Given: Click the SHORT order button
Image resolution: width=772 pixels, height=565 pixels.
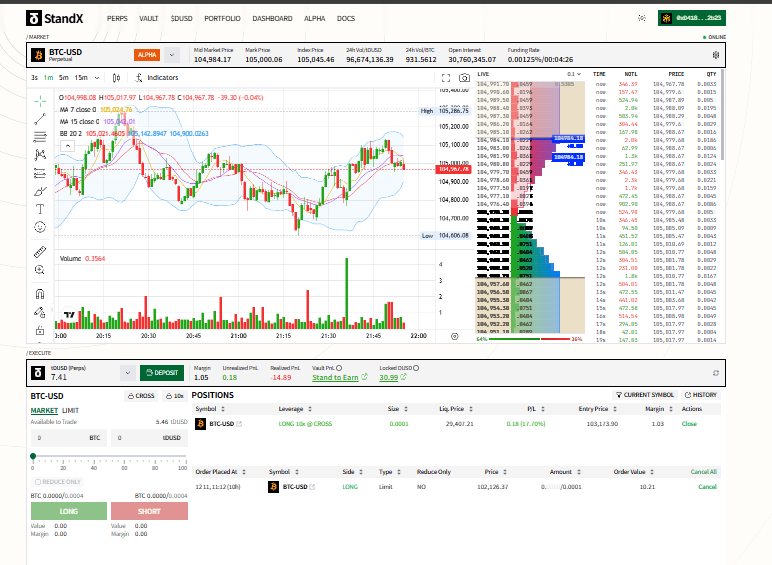Looking at the screenshot, I should 149,511.
